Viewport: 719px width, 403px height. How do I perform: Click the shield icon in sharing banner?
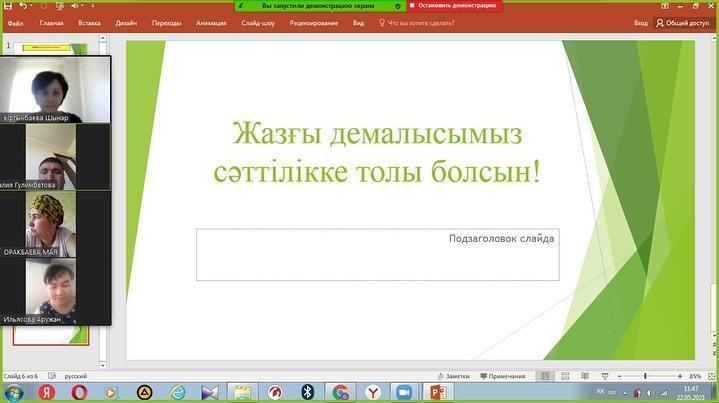(x=398, y=6)
